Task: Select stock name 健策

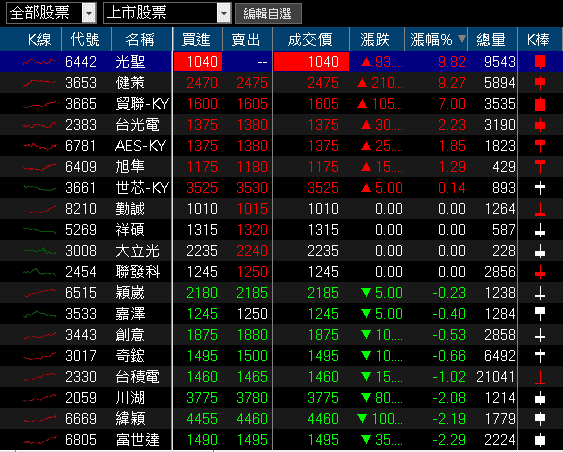Action: [130, 83]
